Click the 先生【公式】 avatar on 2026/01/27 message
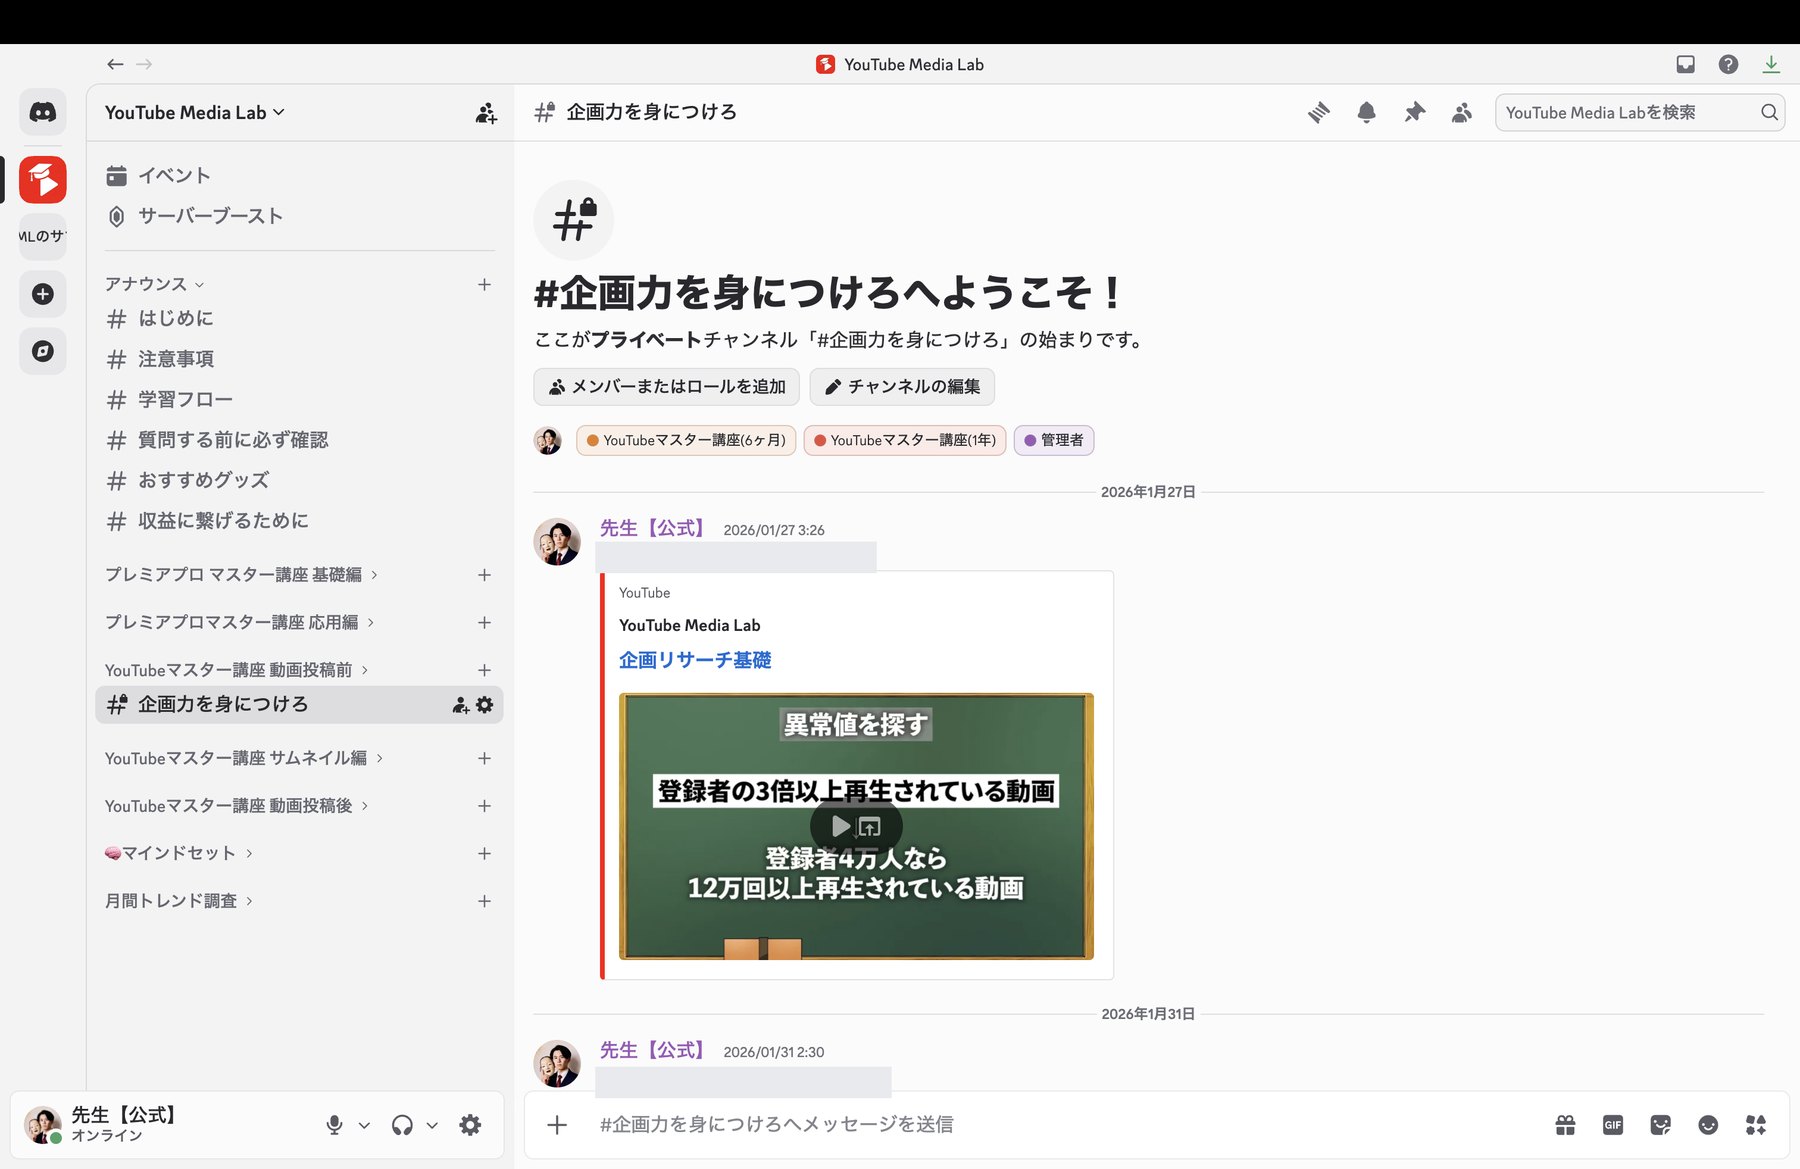Viewport: 1800px width, 1169px height. click(x=557, y=542)
